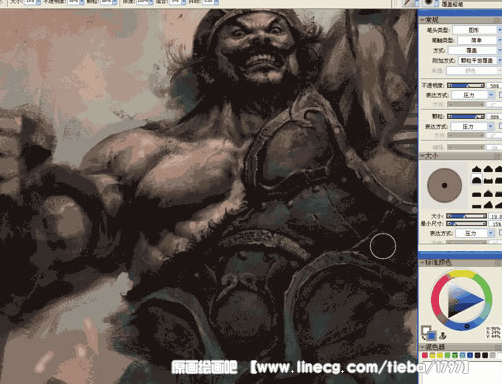Click the brush size value field
The width and height of the screenshot is (502, 384).
click(x=495, y=216)
